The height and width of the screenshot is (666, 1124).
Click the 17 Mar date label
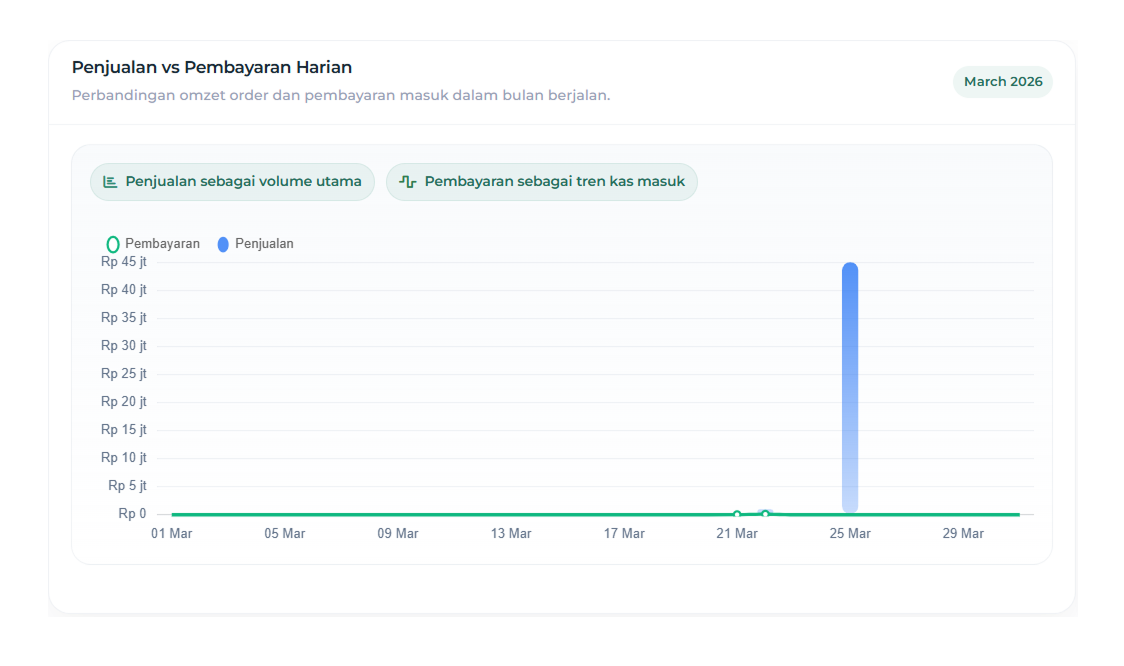(624, 534)
